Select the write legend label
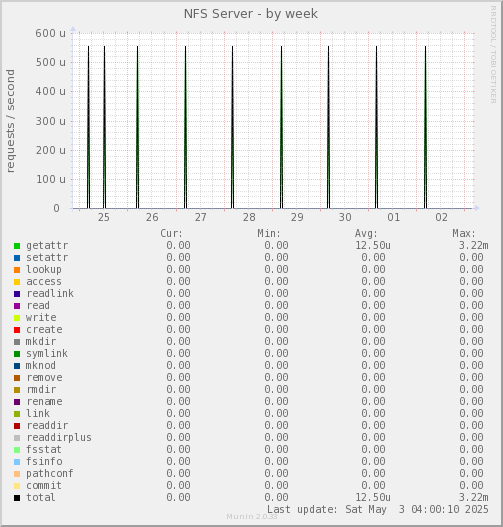This screenshot has height=527, width=503. pos(41,318)
